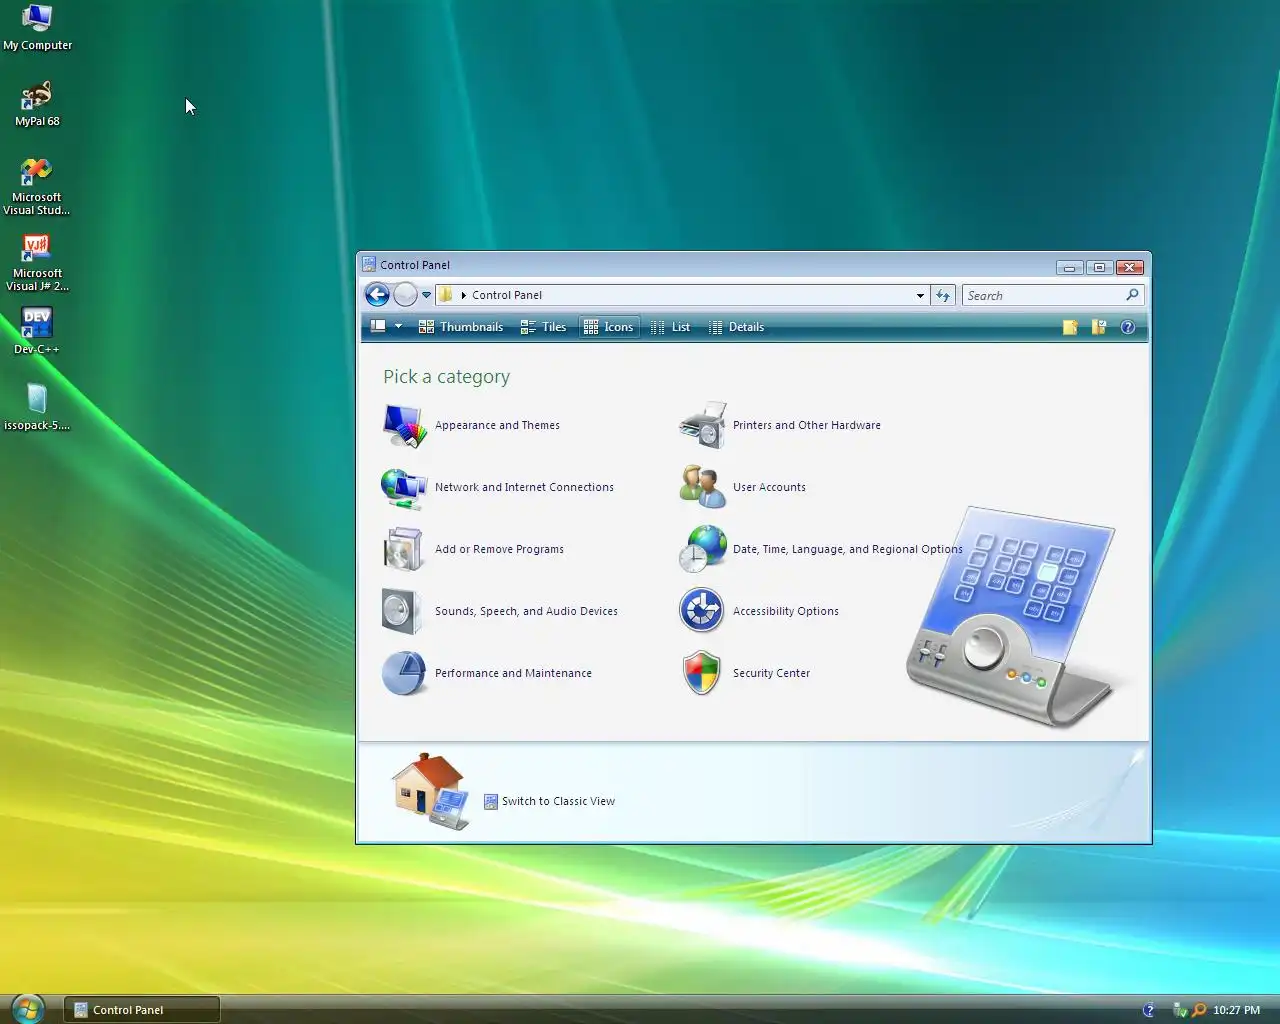Click the Sounds, Speech, and Audio Devices link
The width and height of the screenshot is (1280, 1024).
(x=526, y=612)
